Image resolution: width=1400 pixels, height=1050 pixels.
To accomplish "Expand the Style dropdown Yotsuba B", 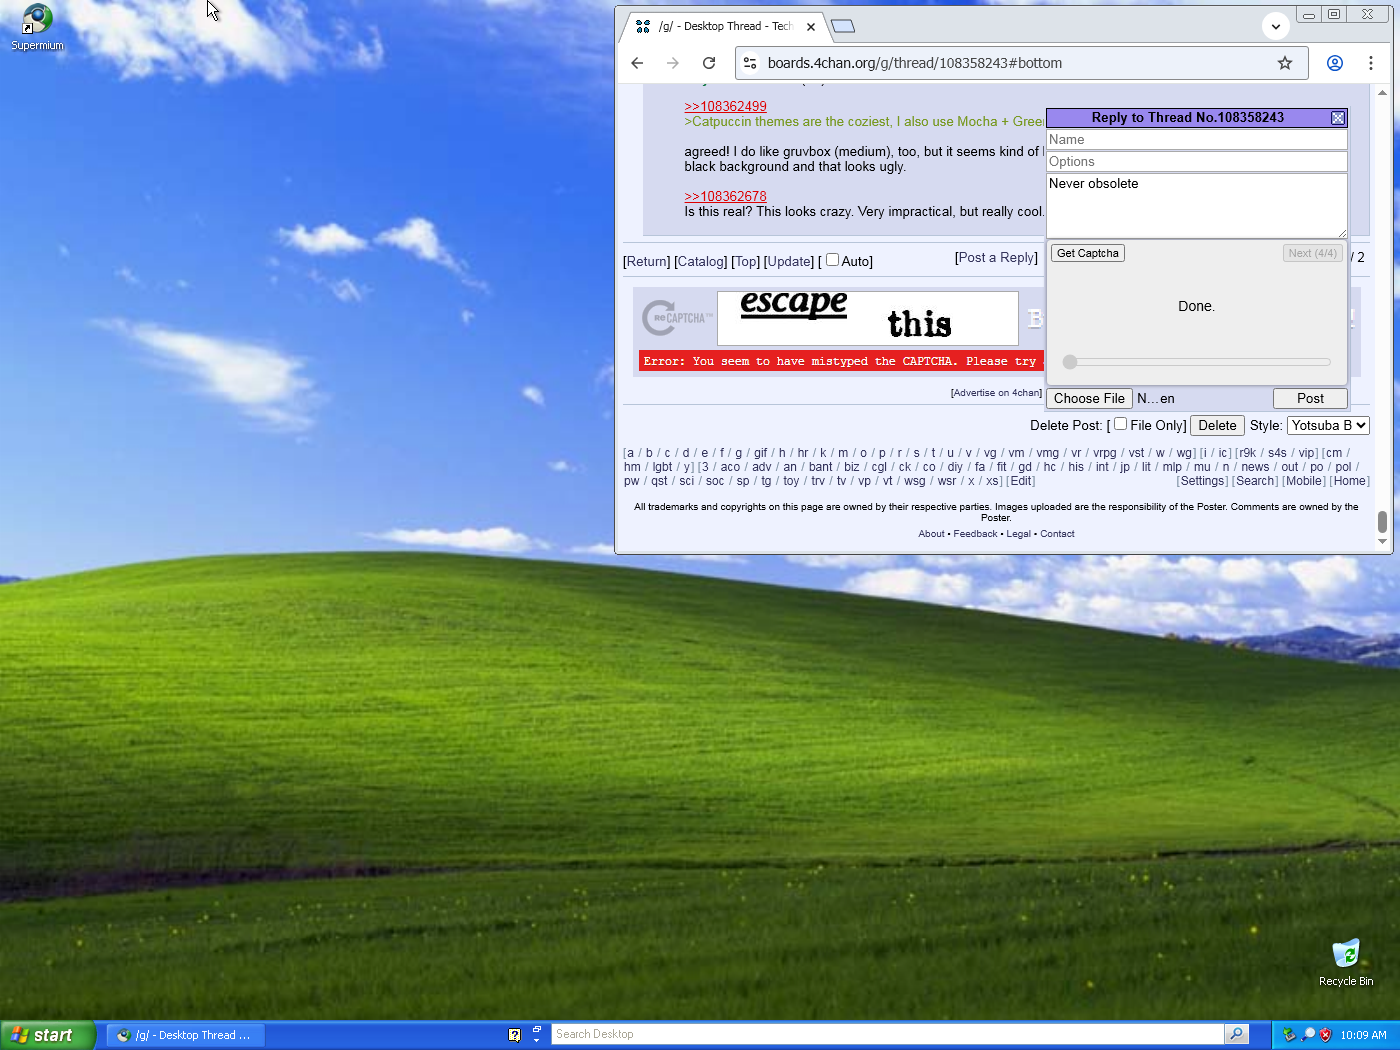I will 1328,425.
